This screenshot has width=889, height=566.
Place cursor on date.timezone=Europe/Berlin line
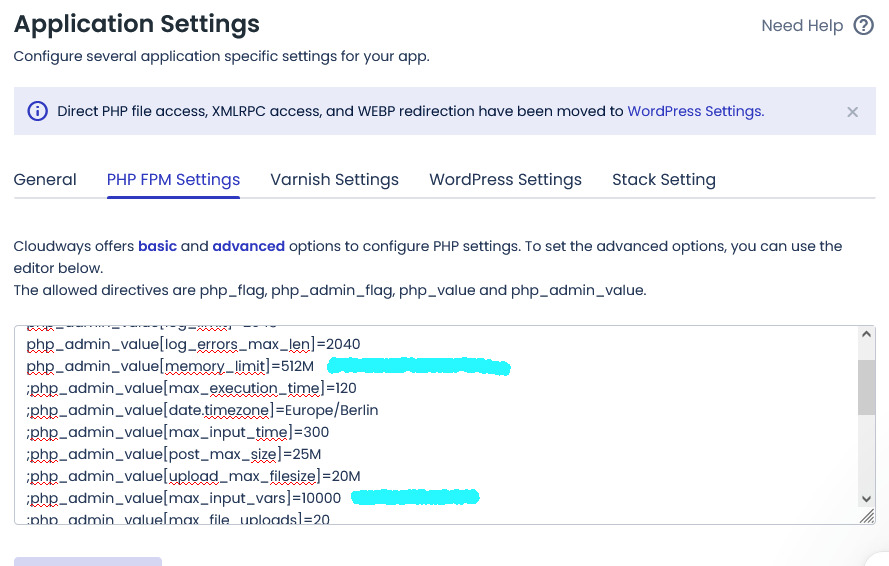(200, 410)
